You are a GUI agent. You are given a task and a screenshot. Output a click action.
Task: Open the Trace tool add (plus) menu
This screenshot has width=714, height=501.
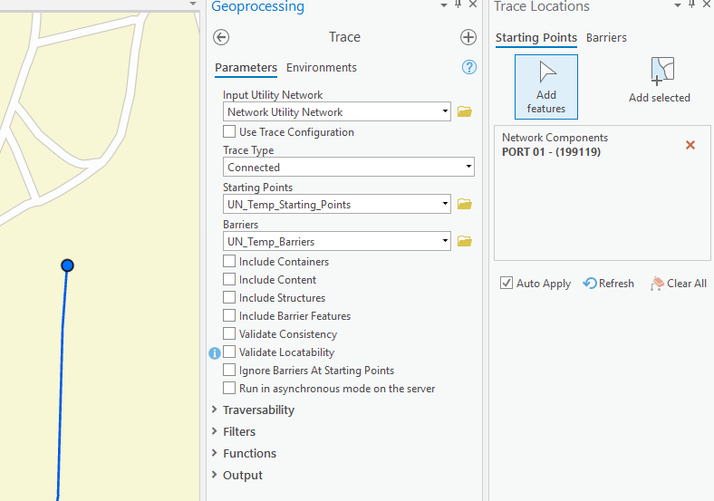coord(468,37)
